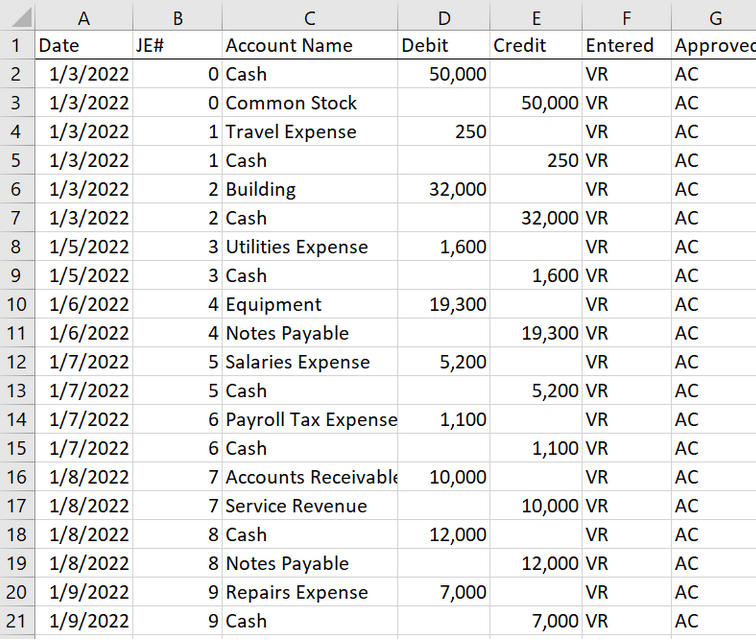Select row 21 header
Screen dimensions: 756x640
[17, 621]
